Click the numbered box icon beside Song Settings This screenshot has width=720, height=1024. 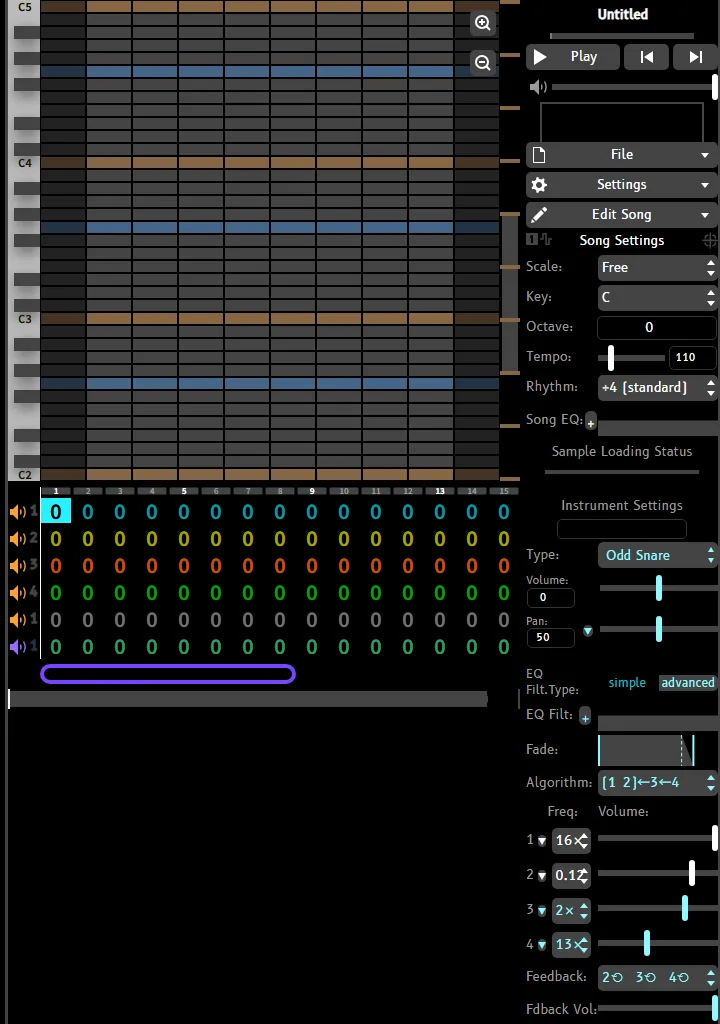[532, 240]
